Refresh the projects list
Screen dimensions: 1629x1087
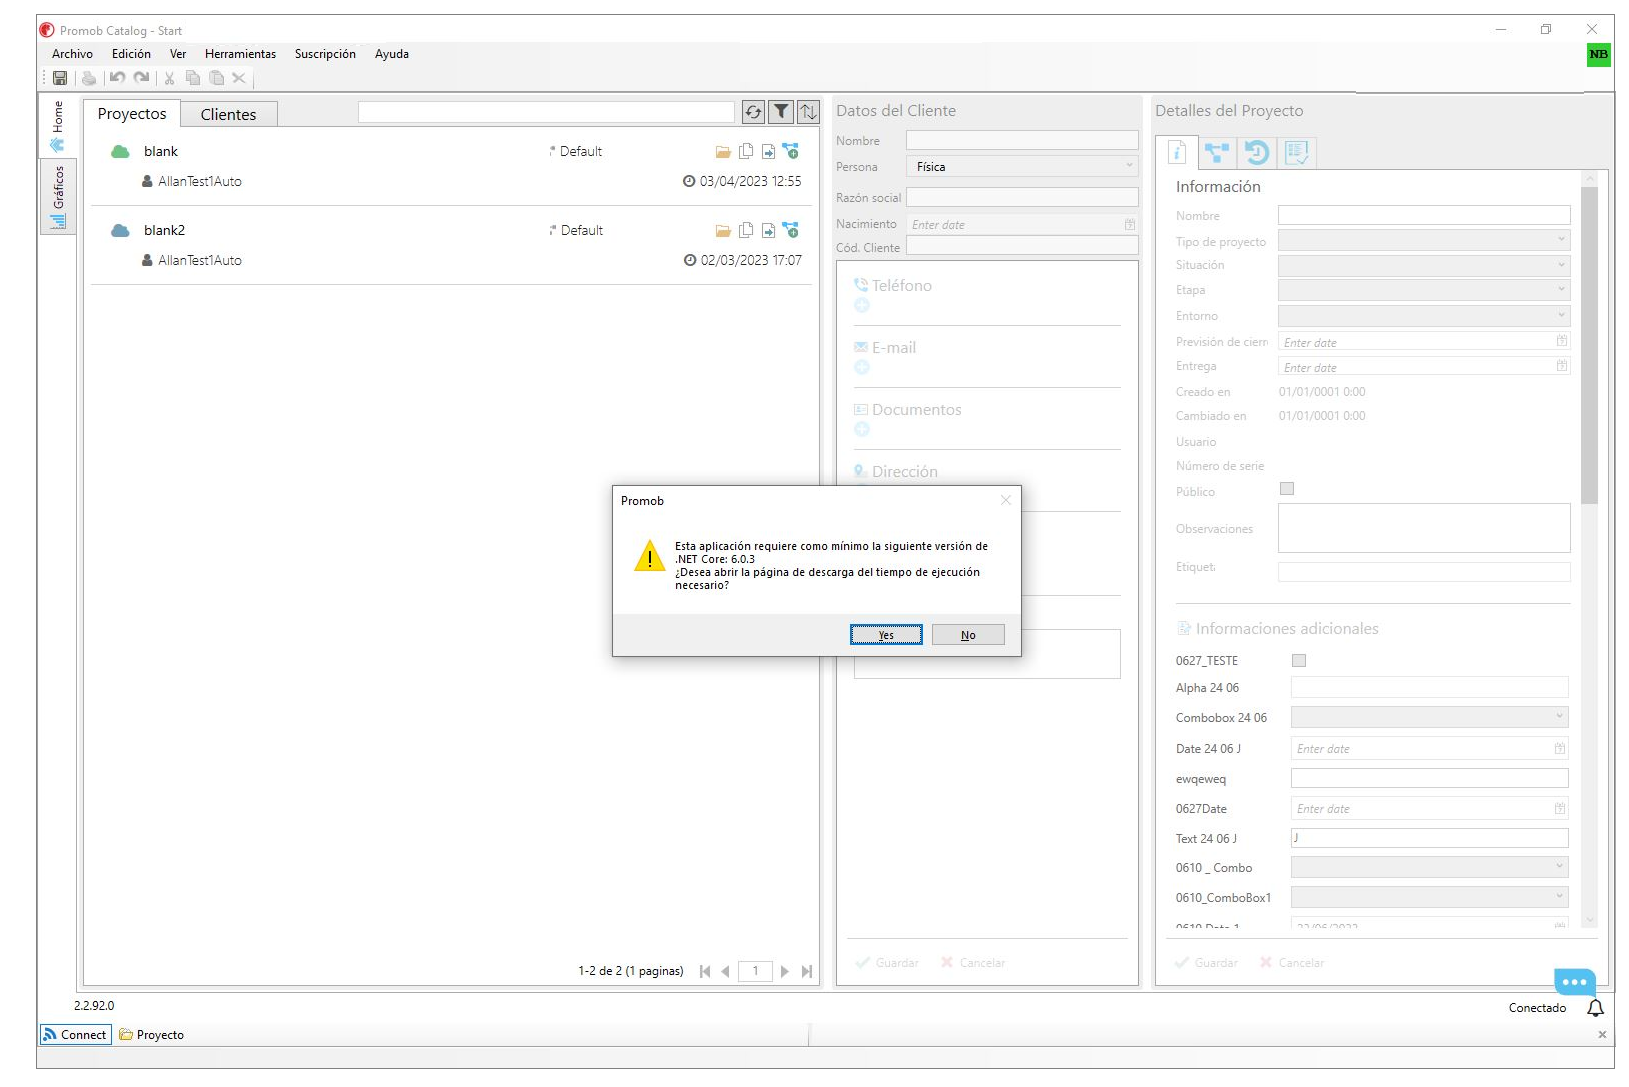(753, 112)
